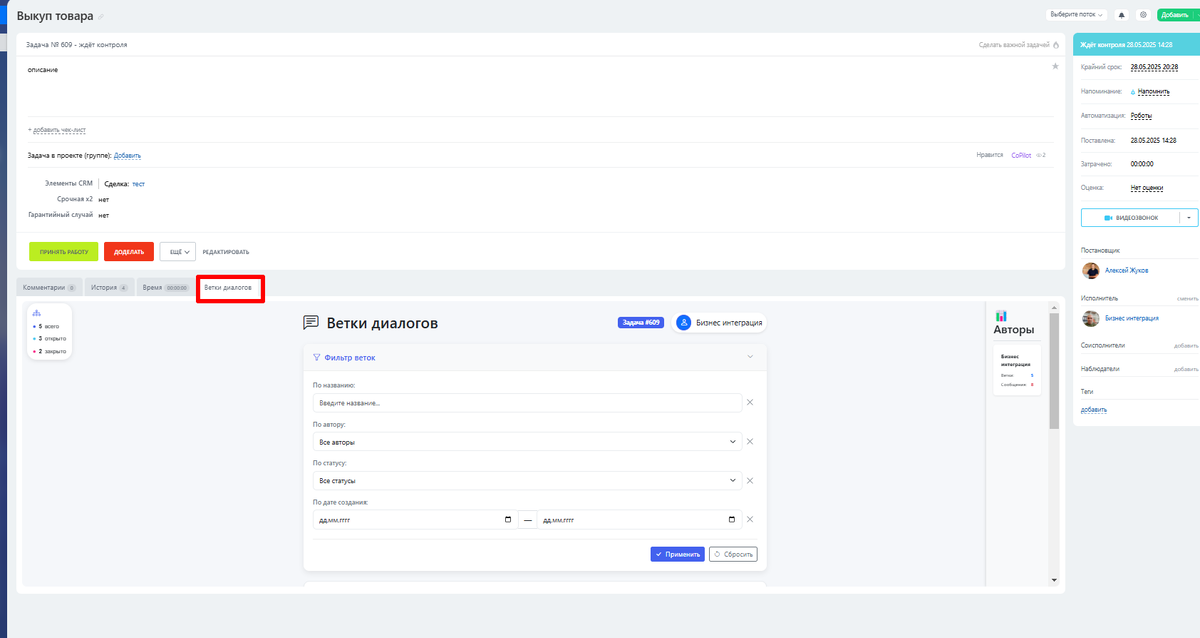This screenshot has width=1200, height=638.
Task: Click the bar chart icon above Авторы
Action: [1001, 315]
